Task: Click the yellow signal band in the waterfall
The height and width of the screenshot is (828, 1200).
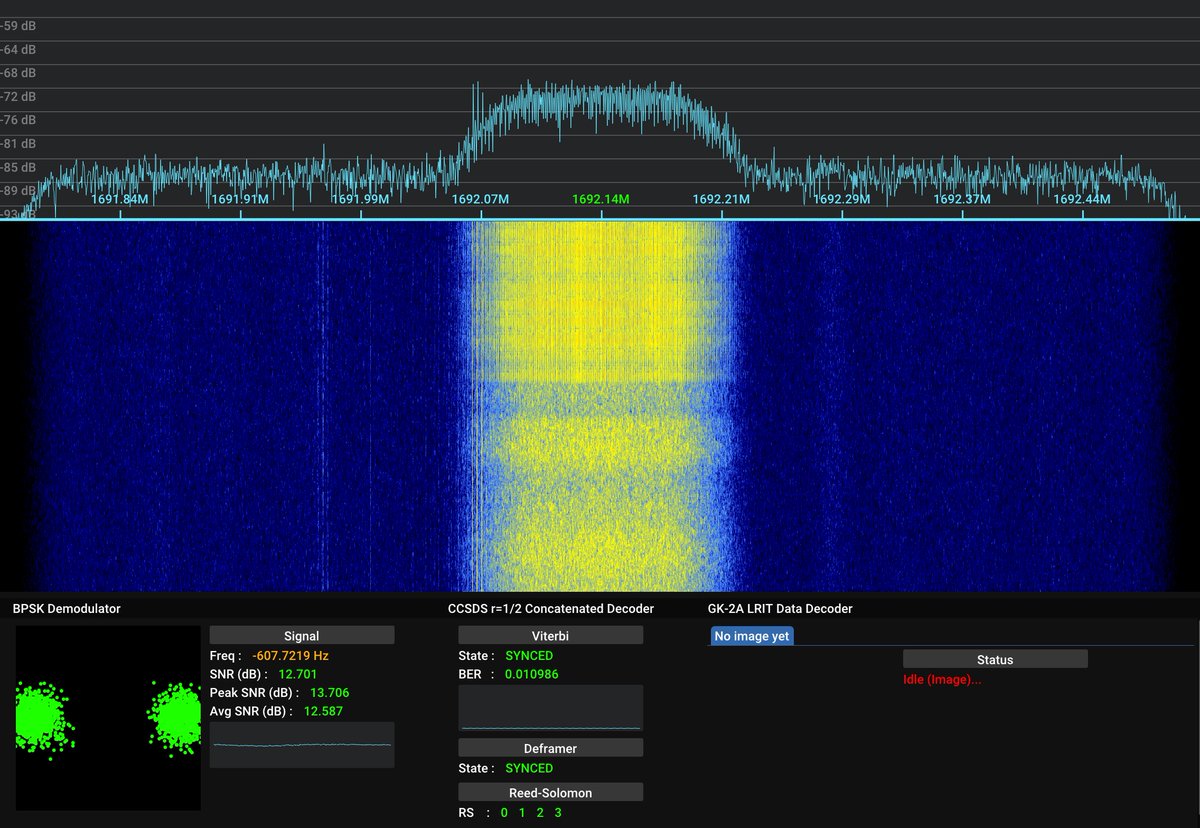Action: coord(603,405)
